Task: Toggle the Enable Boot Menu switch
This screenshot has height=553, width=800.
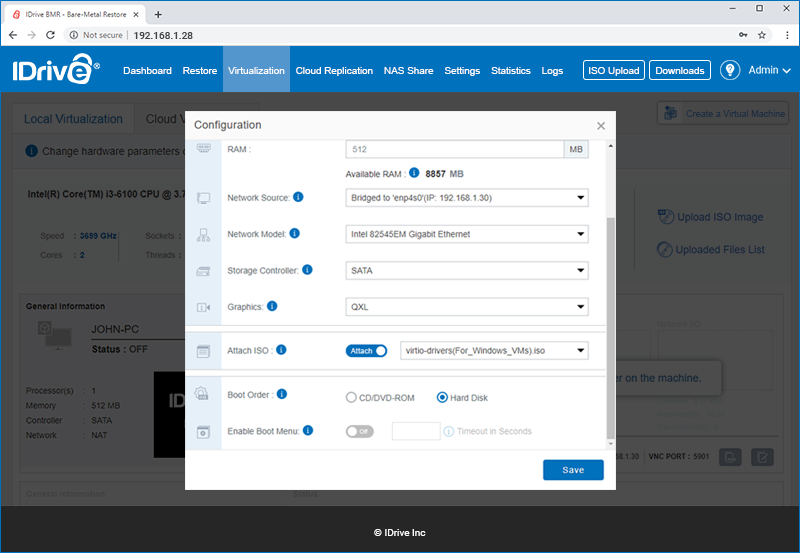Action: (360, 432)
